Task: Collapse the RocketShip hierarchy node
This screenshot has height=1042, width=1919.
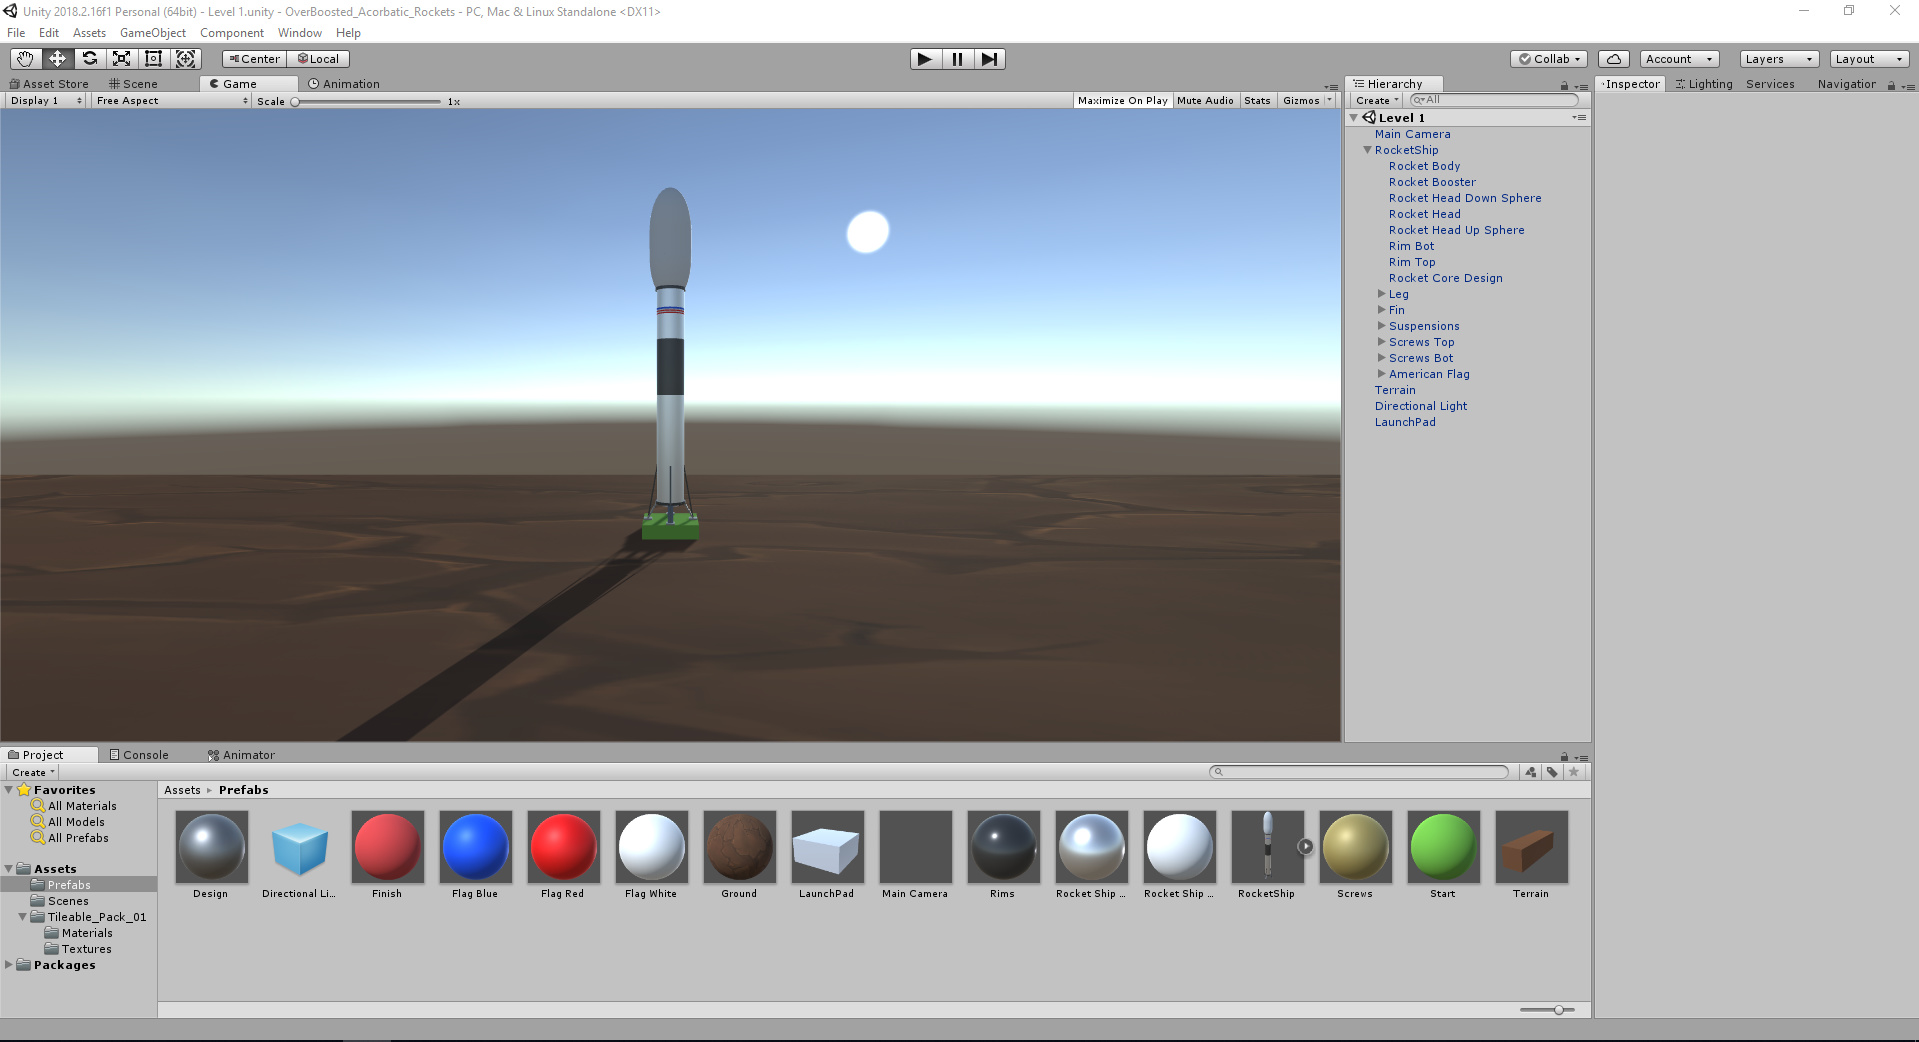Action: click(1367, 150)
